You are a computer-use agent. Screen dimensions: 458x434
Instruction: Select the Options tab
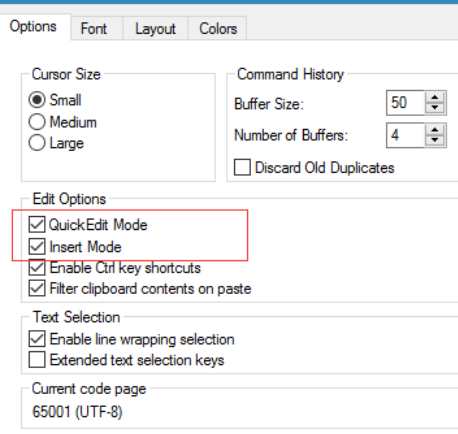[33, 27]
